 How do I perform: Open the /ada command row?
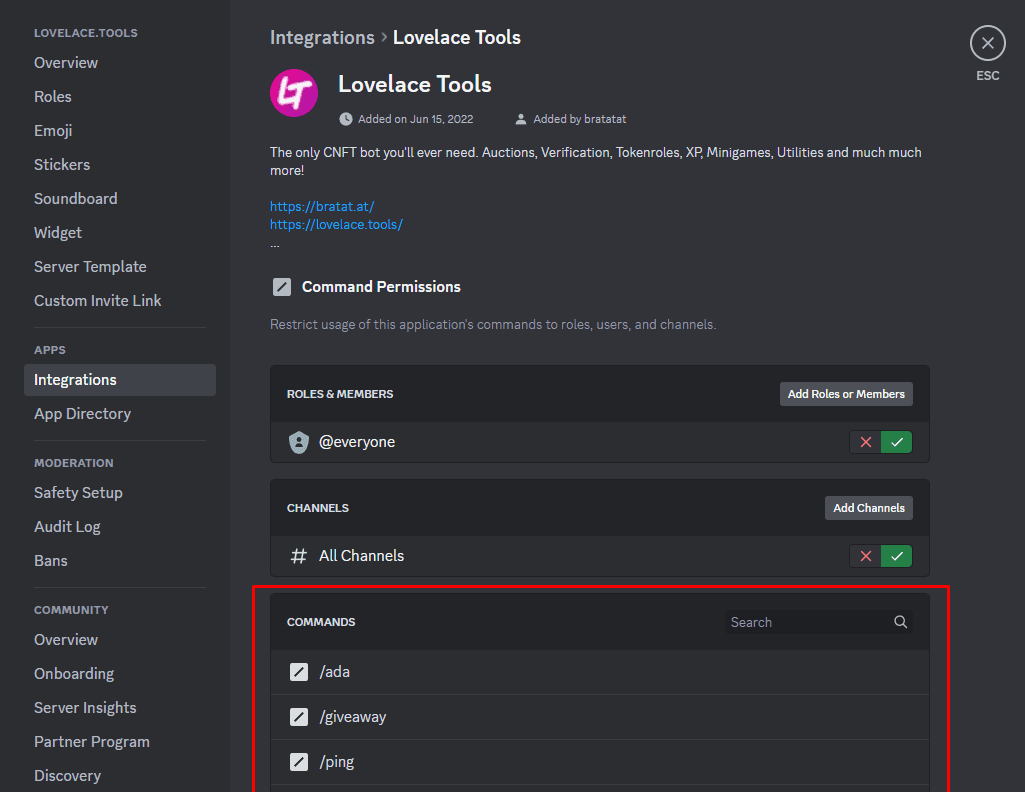(599, 672)
